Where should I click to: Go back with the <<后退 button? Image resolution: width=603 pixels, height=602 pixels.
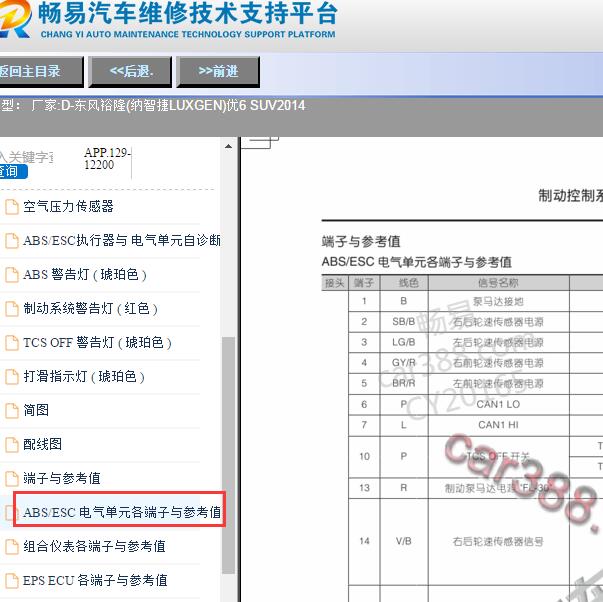pyautogui.click(x=130, y=72)
